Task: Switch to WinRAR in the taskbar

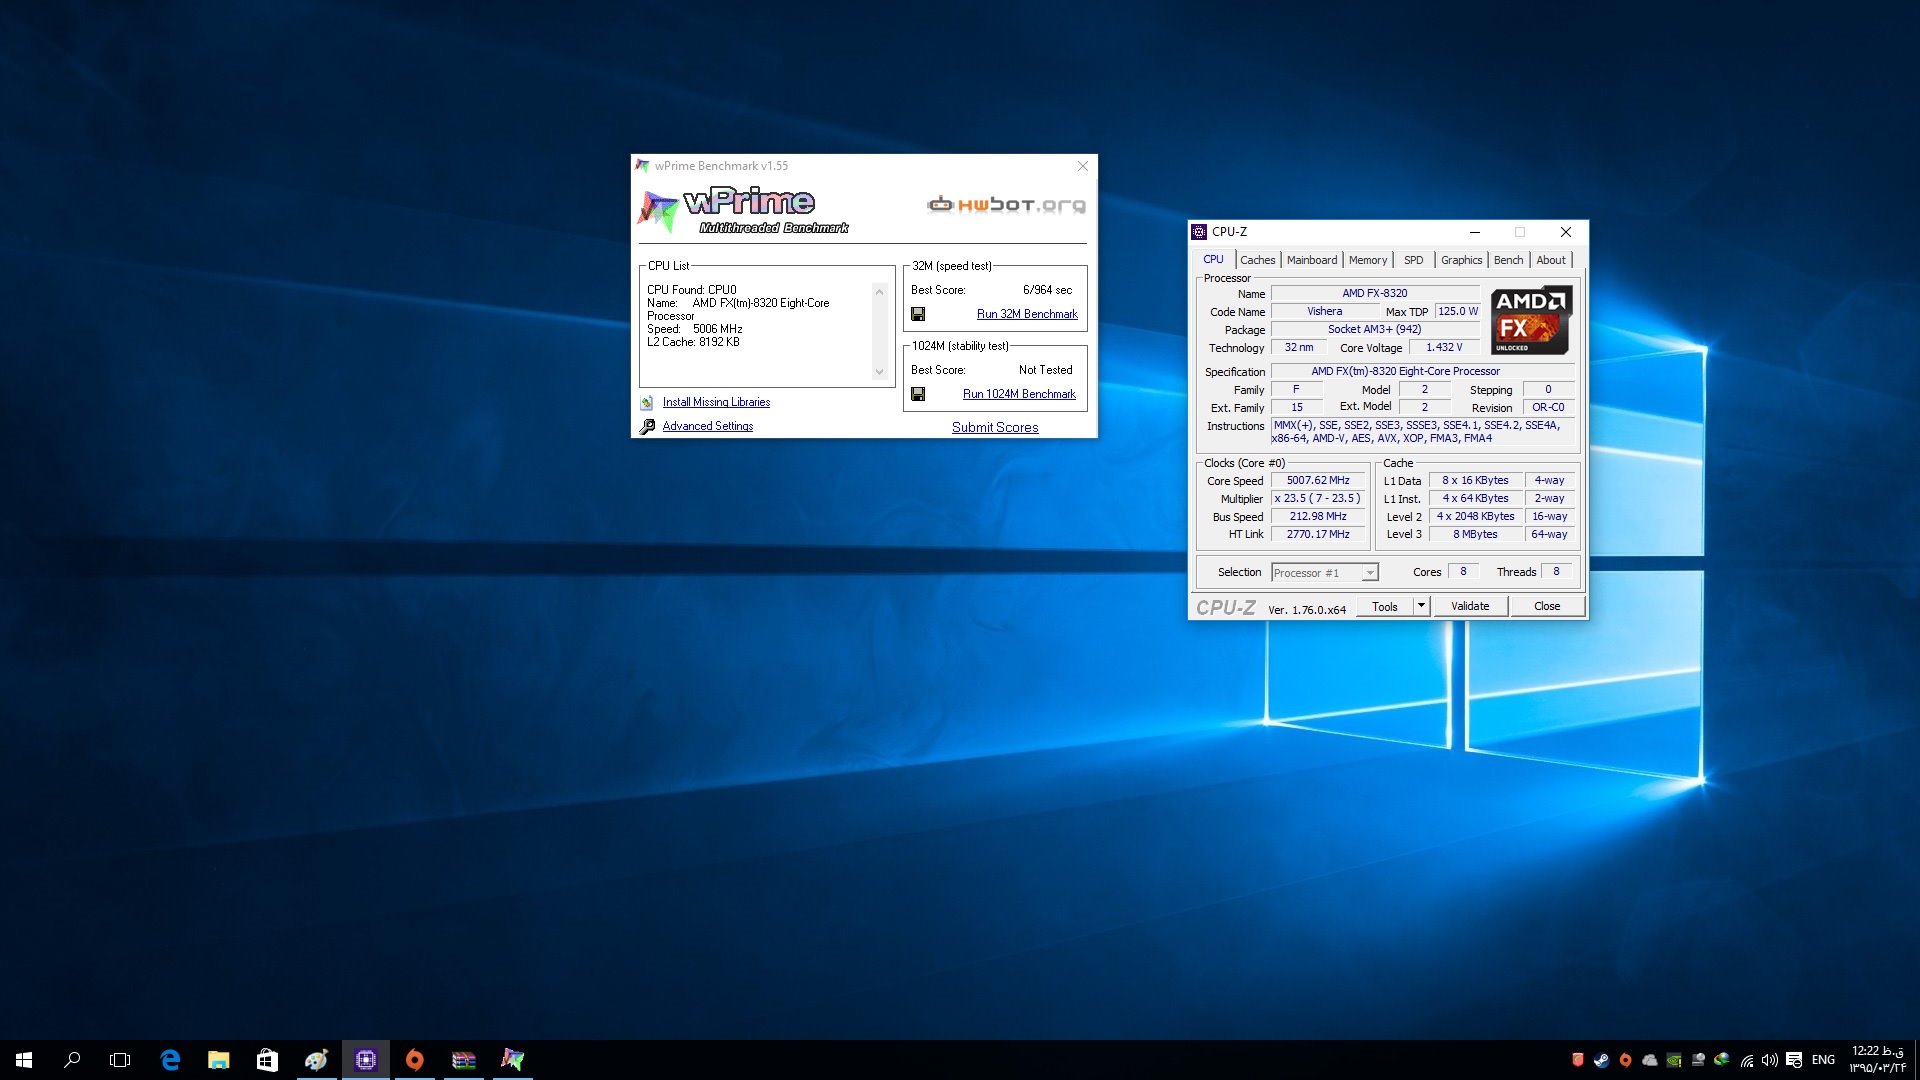Action: click(463, 1060)
